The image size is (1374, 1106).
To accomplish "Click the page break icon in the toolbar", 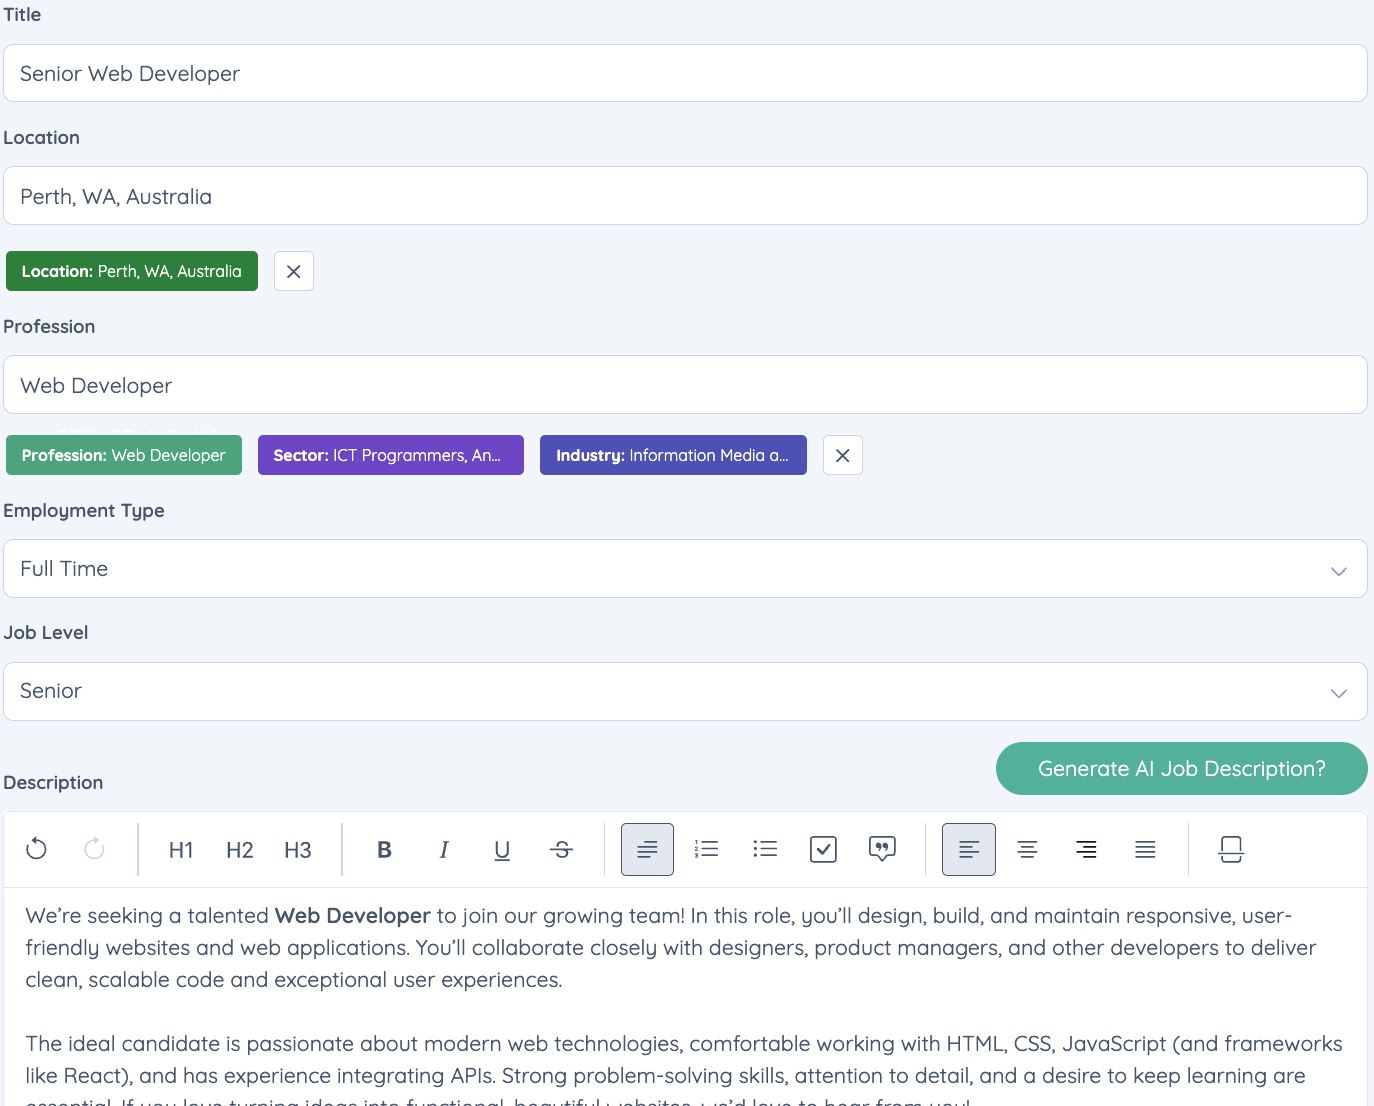I will pos(1231,849).
